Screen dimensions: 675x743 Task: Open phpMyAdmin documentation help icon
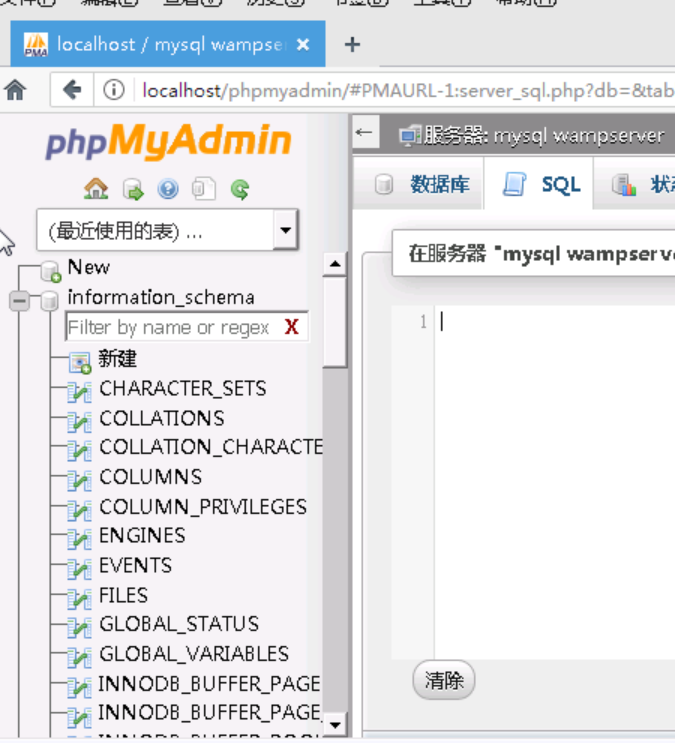tap(168, 189)
